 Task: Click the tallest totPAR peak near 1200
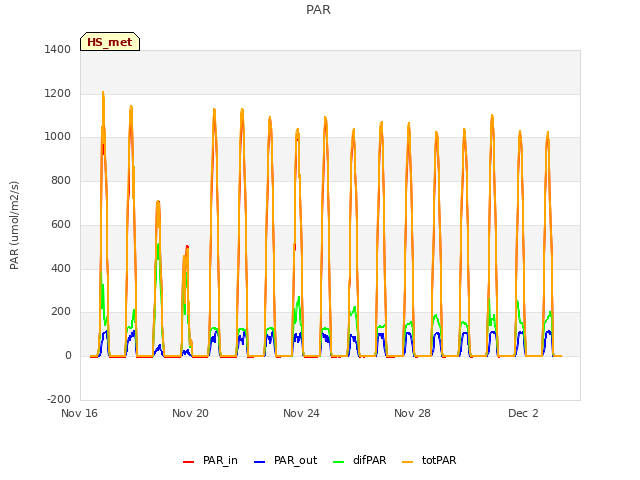pos(103,92)
